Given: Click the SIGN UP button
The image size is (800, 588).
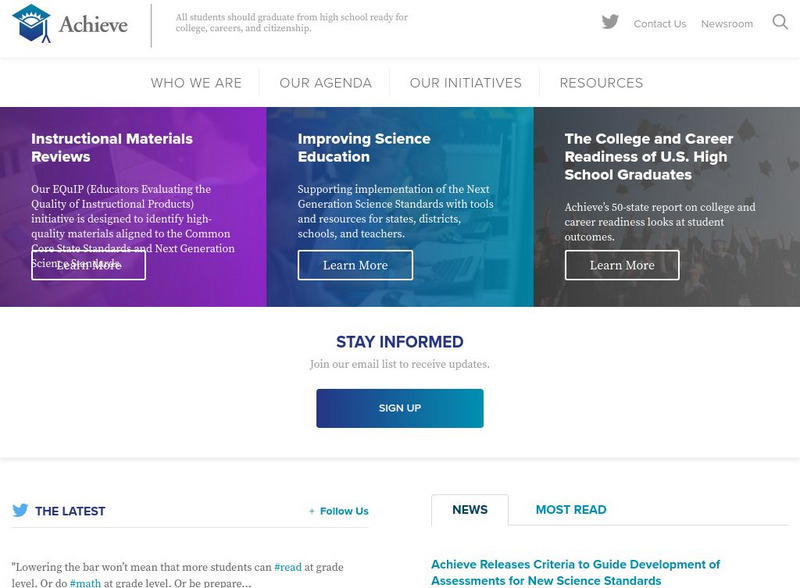Looking at the screenshot, I should tap(400, 408).
